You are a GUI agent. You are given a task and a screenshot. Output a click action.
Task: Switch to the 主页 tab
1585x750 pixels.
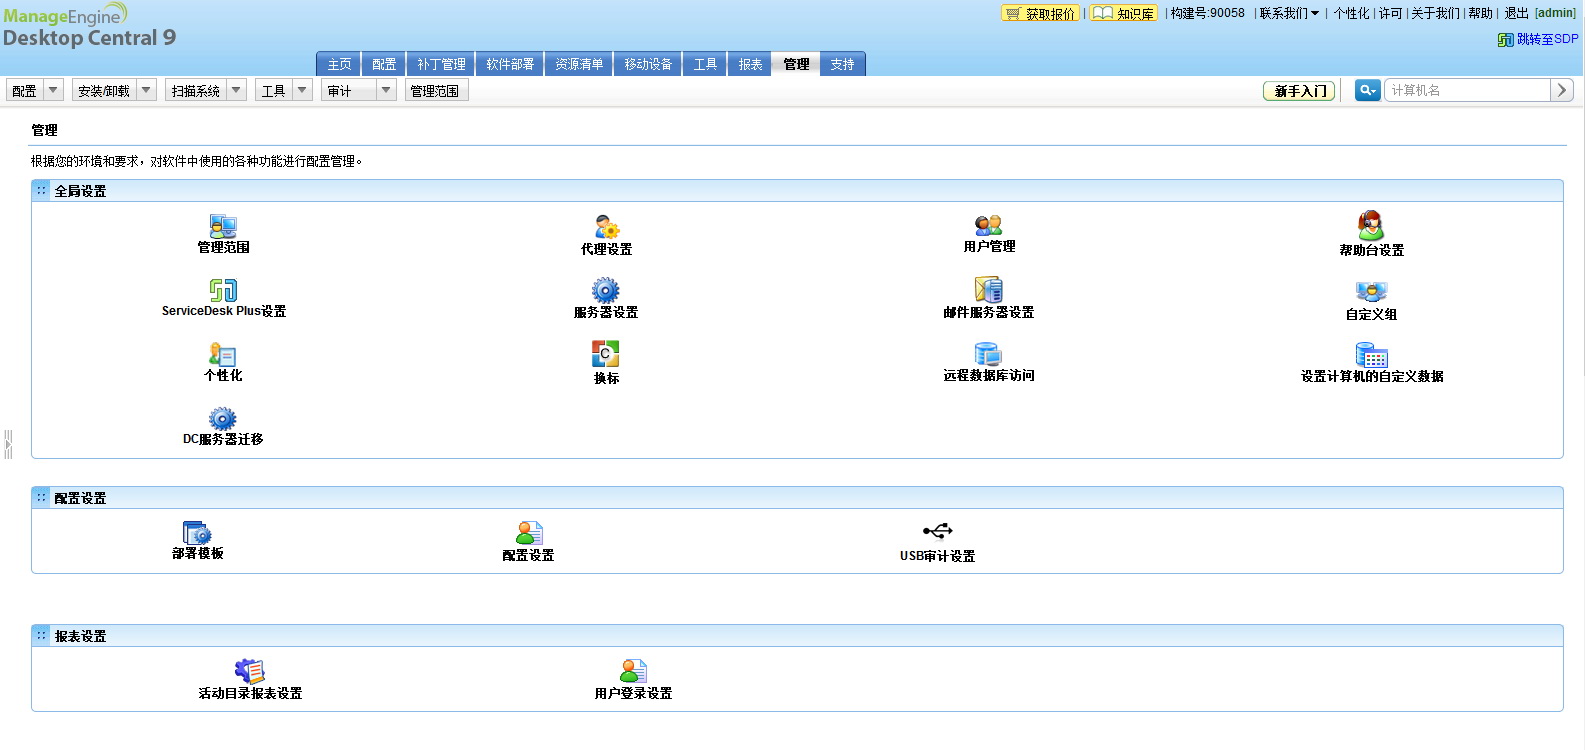pyautogui.click(x=339, y=64)
